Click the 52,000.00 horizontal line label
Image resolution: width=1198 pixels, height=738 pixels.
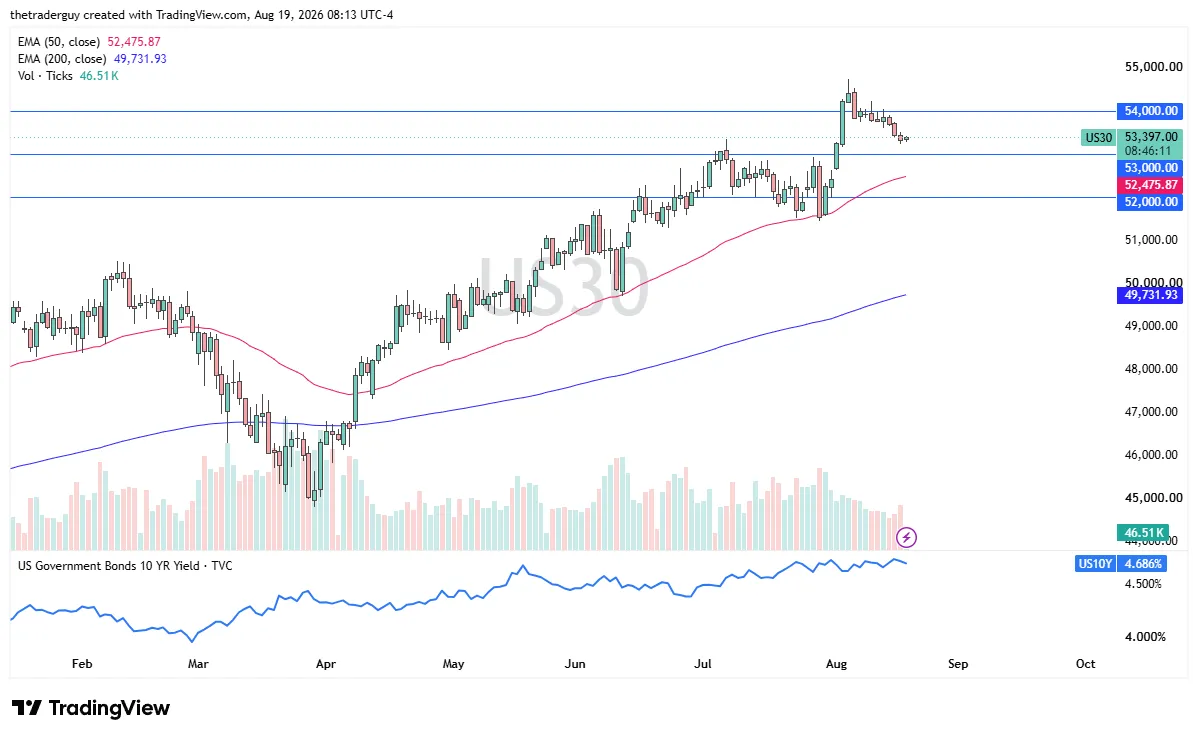pyautogui.click(x=1149, y=202)
